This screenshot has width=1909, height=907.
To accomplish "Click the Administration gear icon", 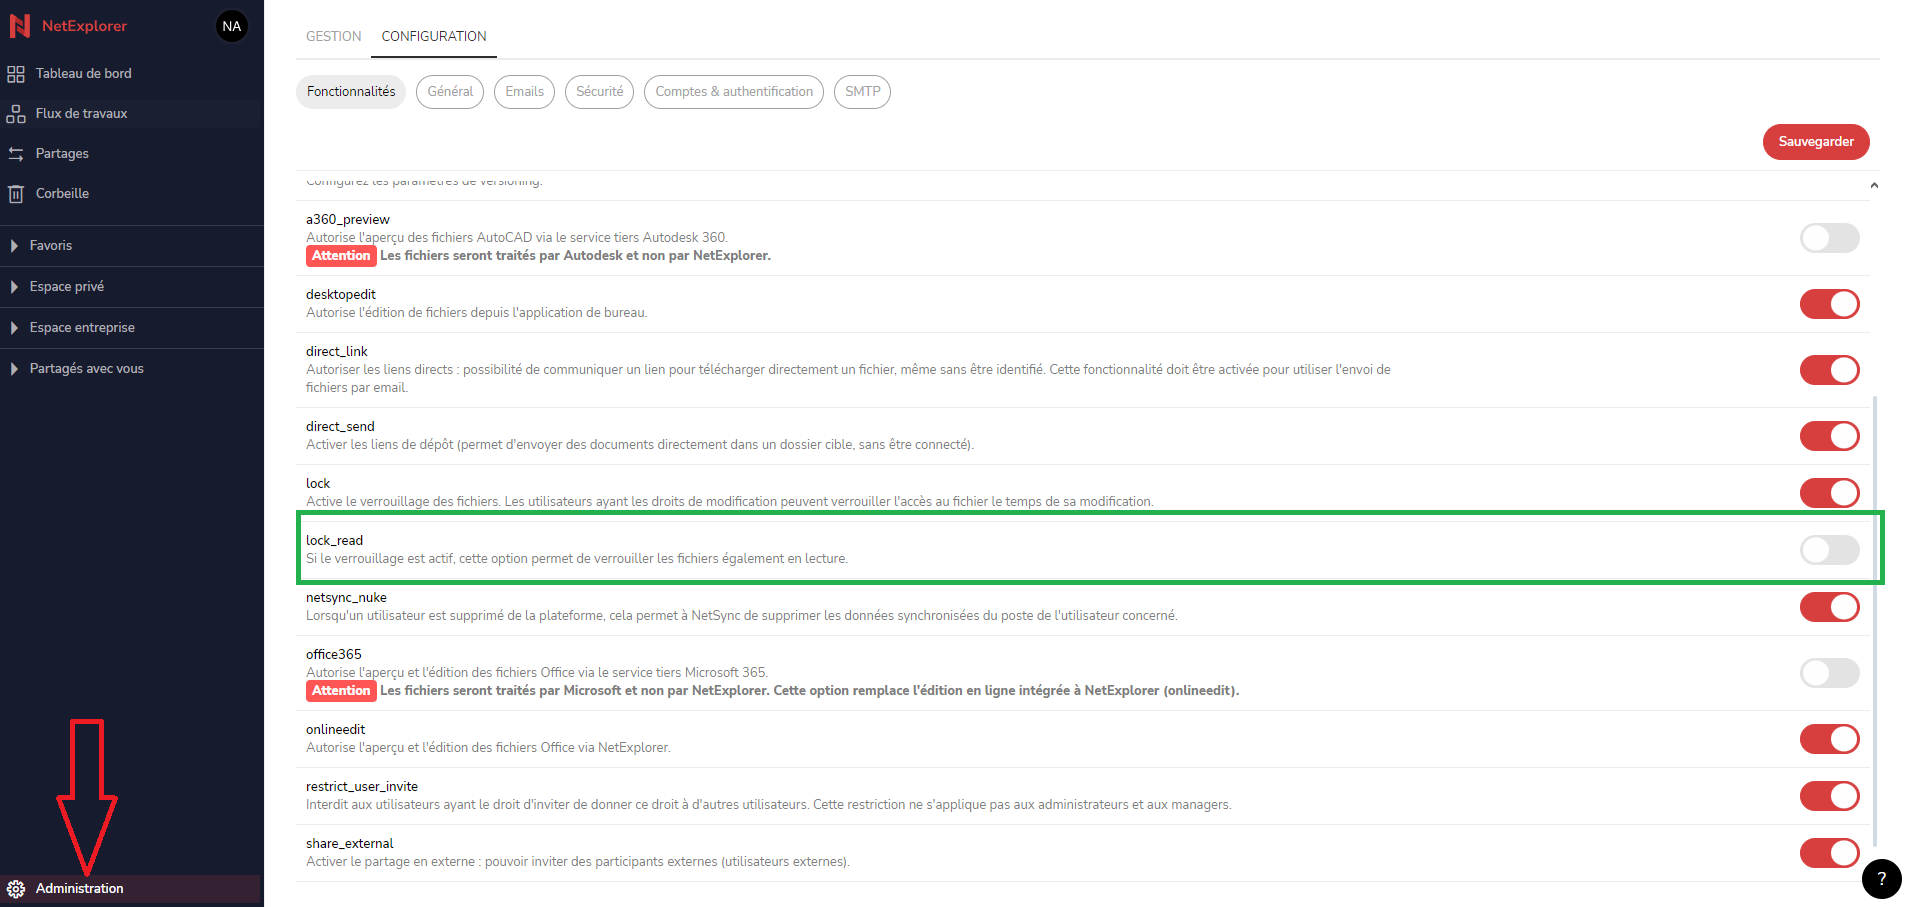I will pyautogui.click(x=16, y=889).
